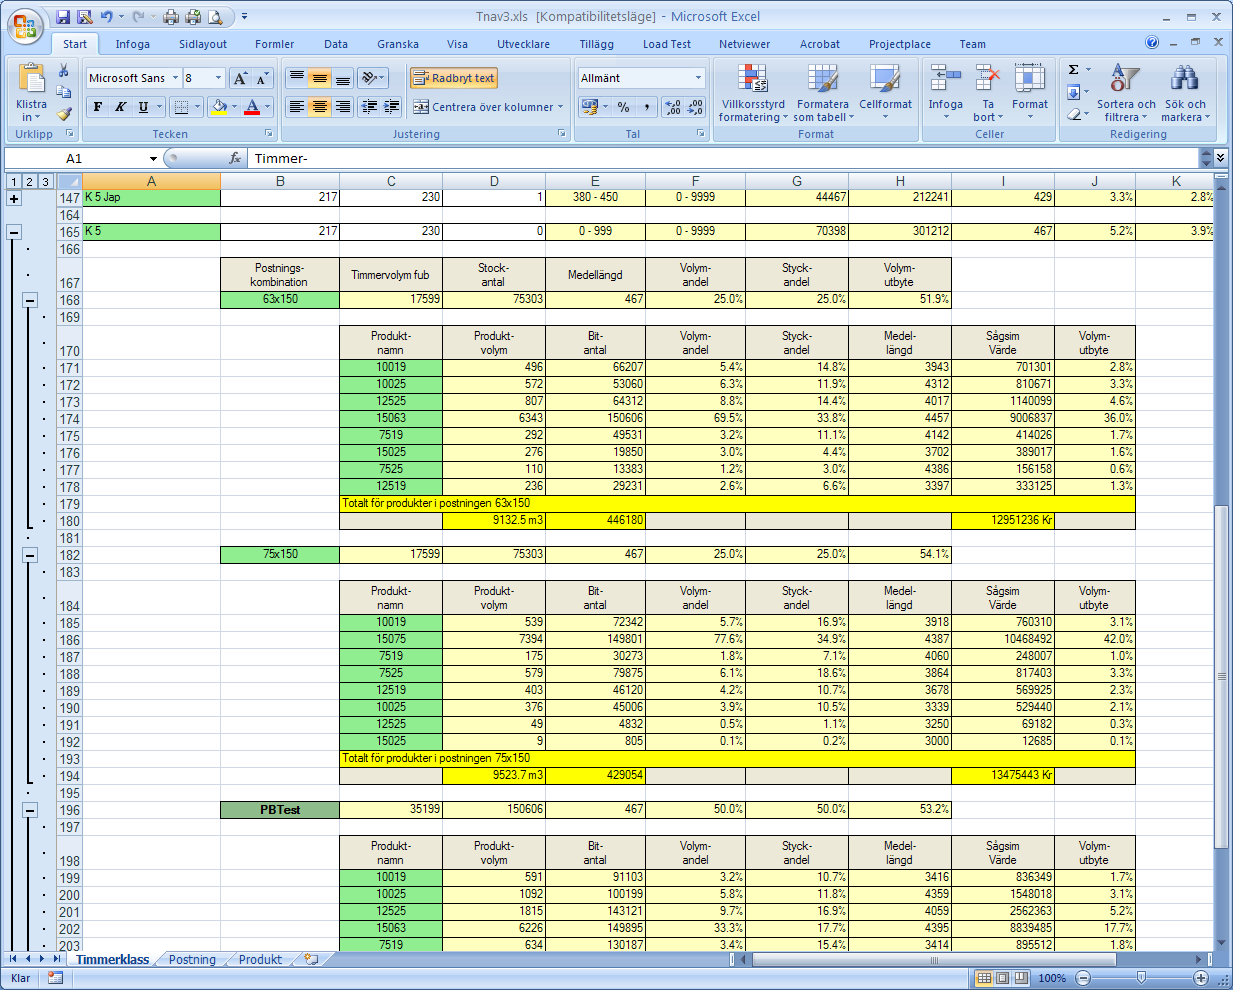Screen dimensions: 1233x990
Task: Switch to page layout view in status bar
Action: coord(1002,978)
